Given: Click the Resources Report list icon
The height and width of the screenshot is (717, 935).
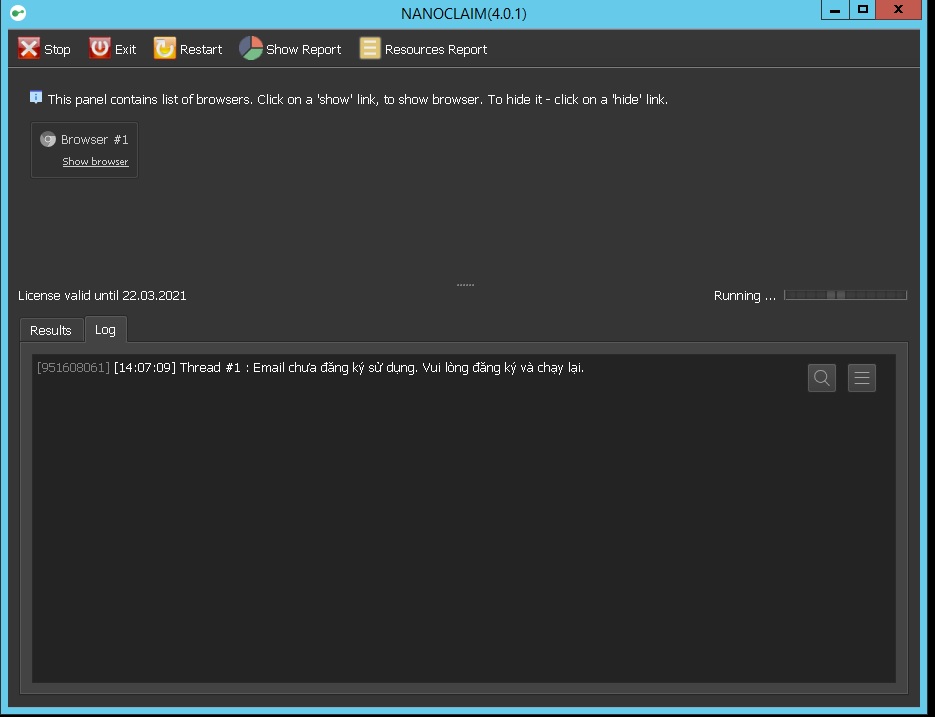Looking at the screenshot, I should tap(370, 48).
